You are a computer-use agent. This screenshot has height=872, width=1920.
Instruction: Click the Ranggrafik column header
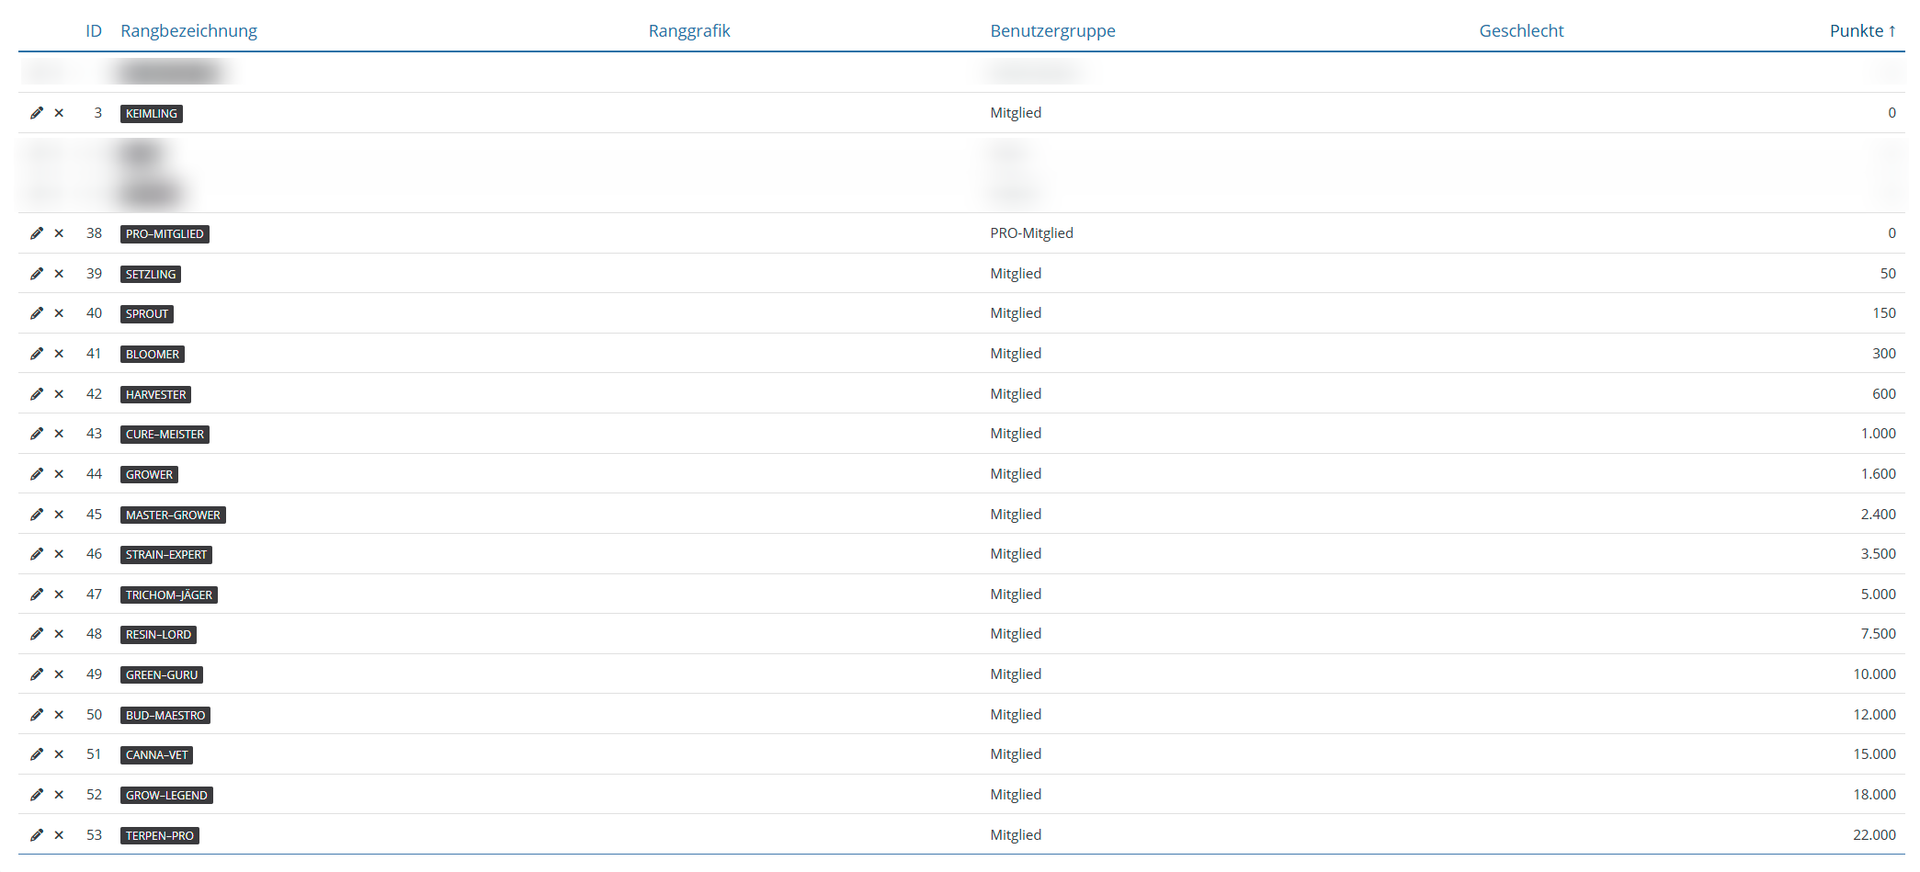coord(689,31)
